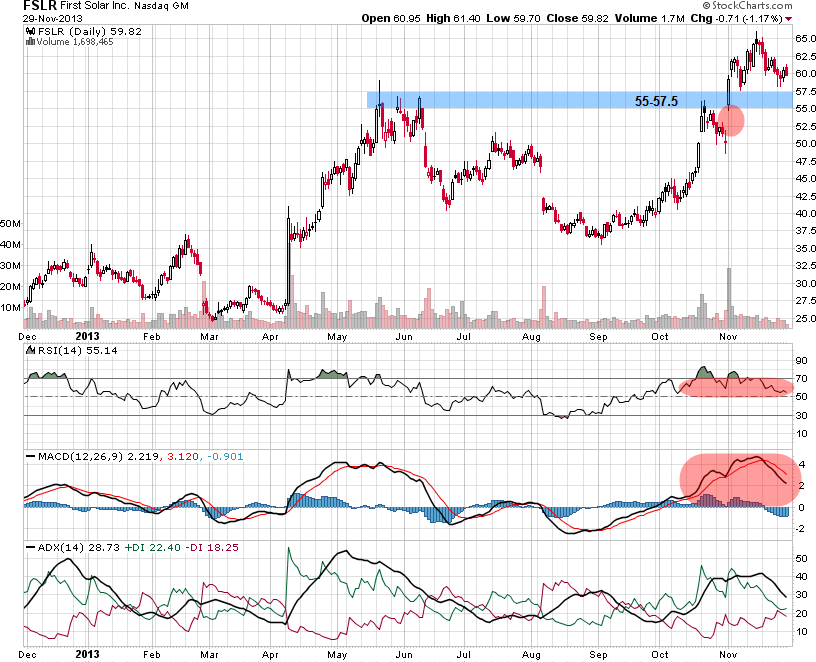The image size is (816, 662).
Task: Click the 50M volume axis label
Action: [10, 223]
